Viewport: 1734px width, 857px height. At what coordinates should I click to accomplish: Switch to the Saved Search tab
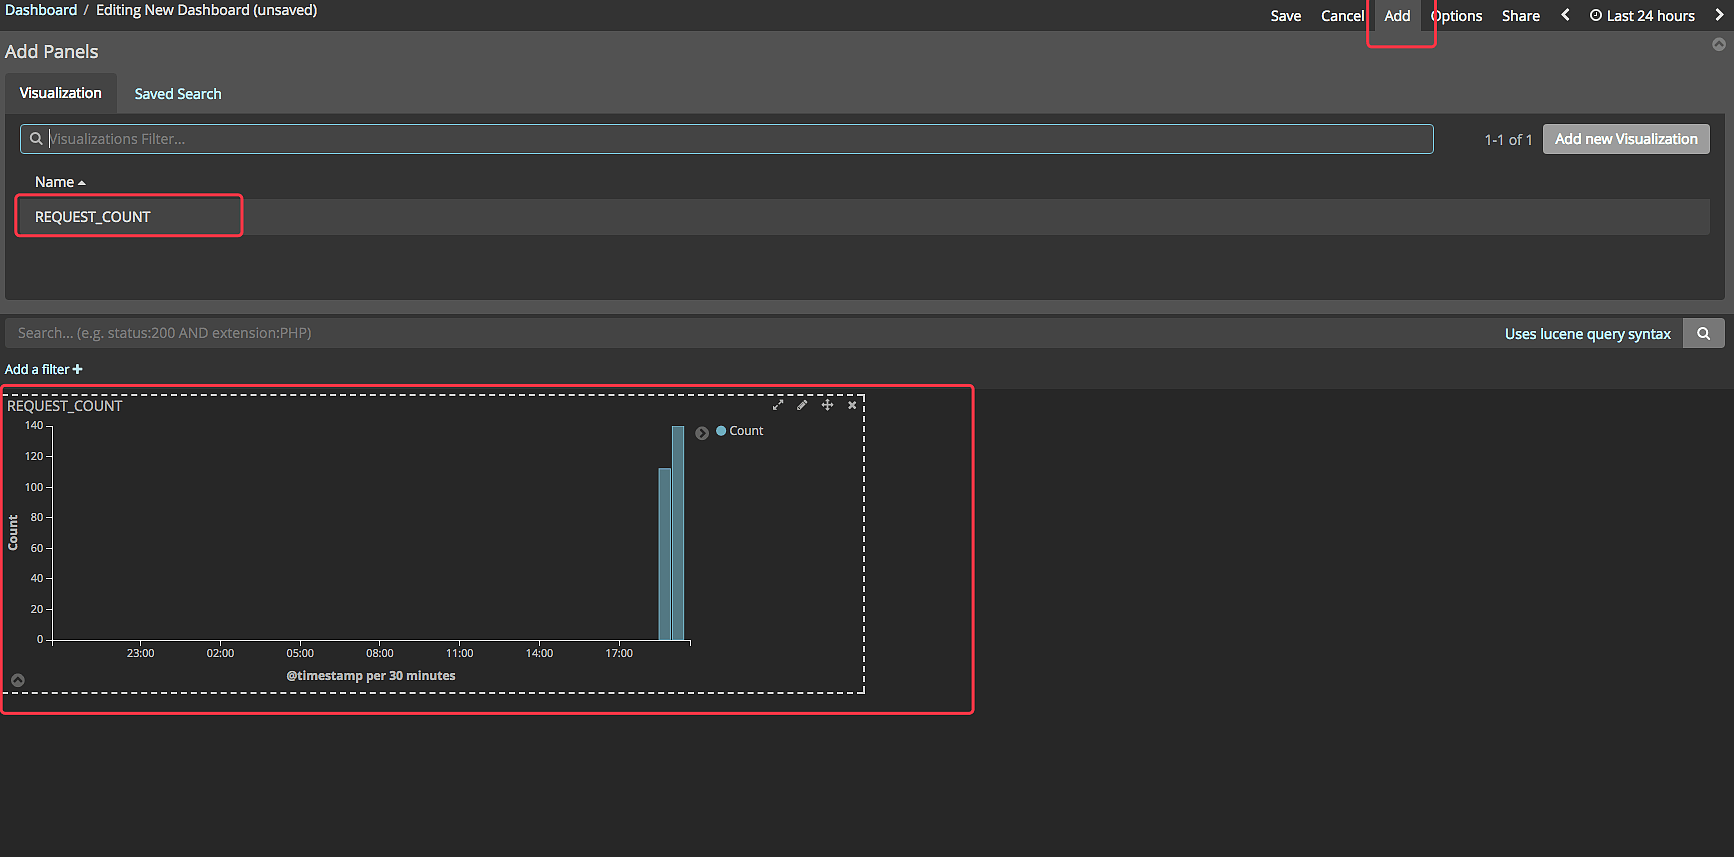[x=178, y=94]
